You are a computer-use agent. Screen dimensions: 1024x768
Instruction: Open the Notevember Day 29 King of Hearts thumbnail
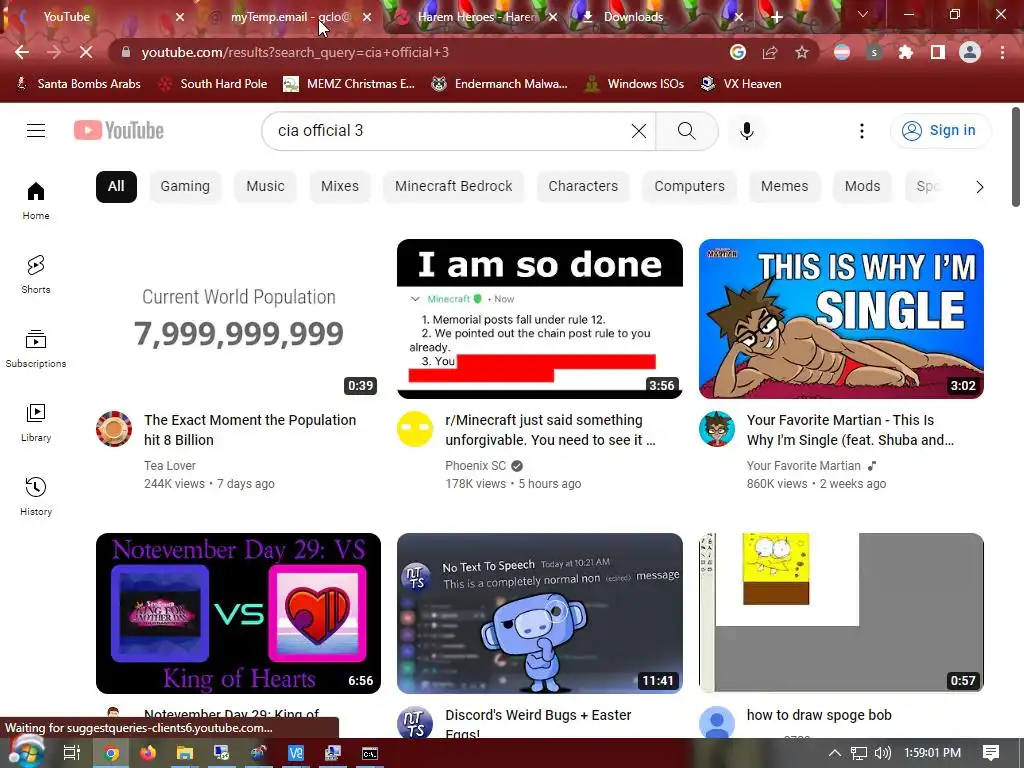(x=238, y=613)
